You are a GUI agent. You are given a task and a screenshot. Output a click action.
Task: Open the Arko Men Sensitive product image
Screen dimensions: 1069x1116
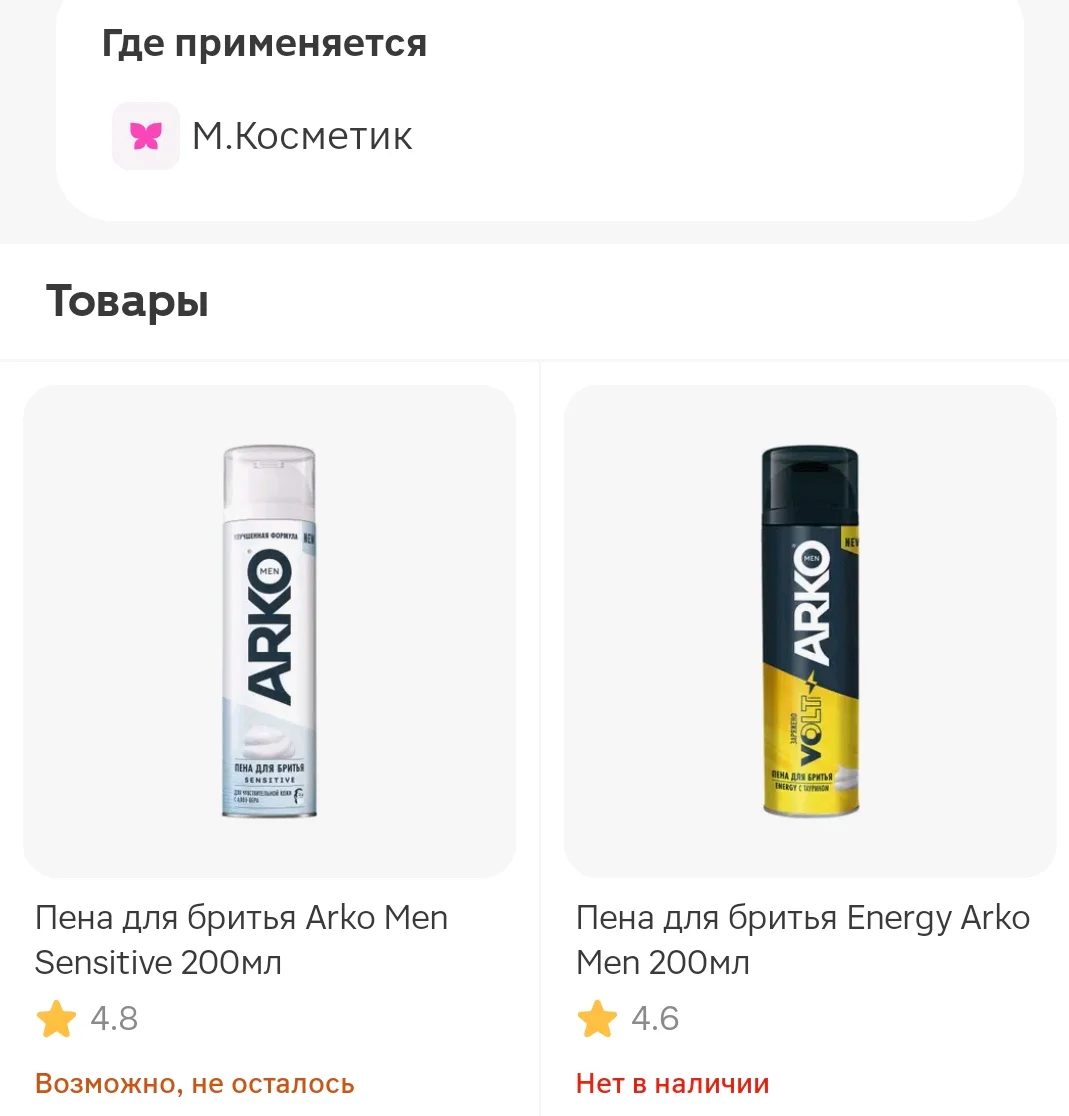(x=270, y=631)
